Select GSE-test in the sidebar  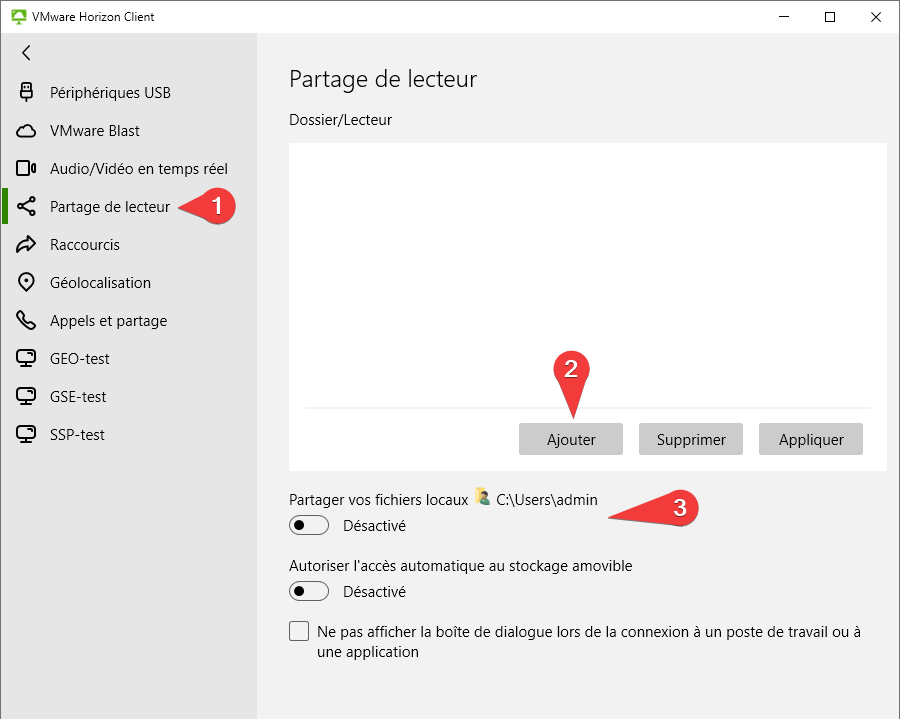(78, 397)
